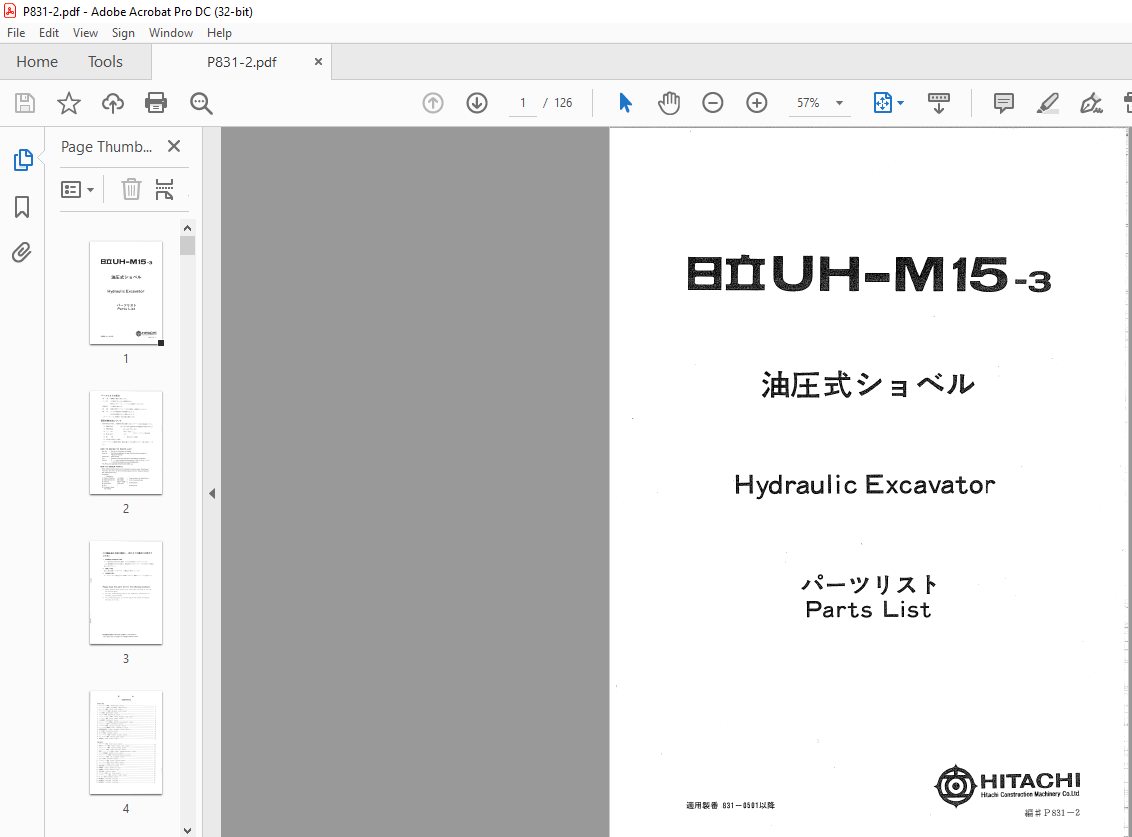Open fit page options dropdown arrow
1132x837 pixels.
pos(900,103)
